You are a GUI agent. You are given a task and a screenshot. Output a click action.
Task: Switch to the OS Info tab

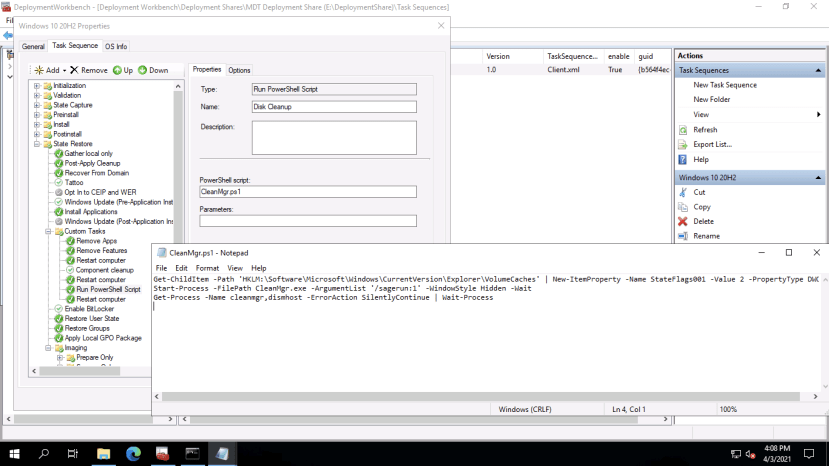(x=116, y=46)
